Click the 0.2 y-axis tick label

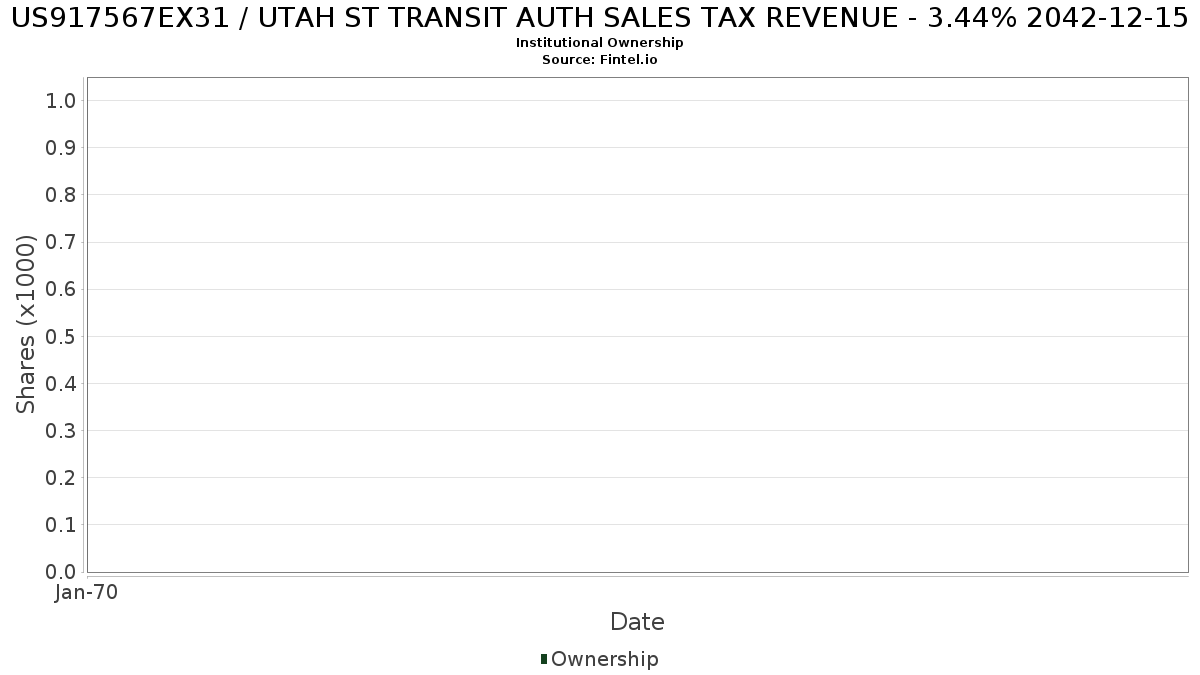tap(61, 478)
